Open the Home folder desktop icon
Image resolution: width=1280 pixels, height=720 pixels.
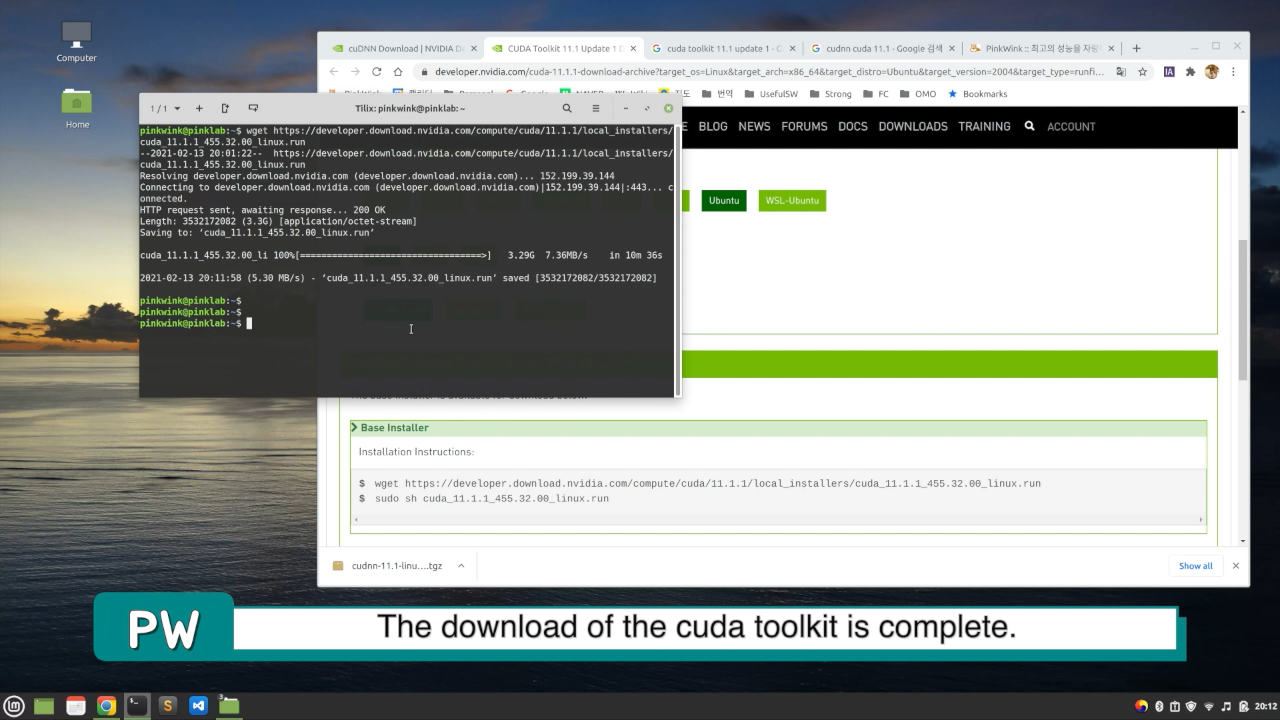click(x=77, y=108)
